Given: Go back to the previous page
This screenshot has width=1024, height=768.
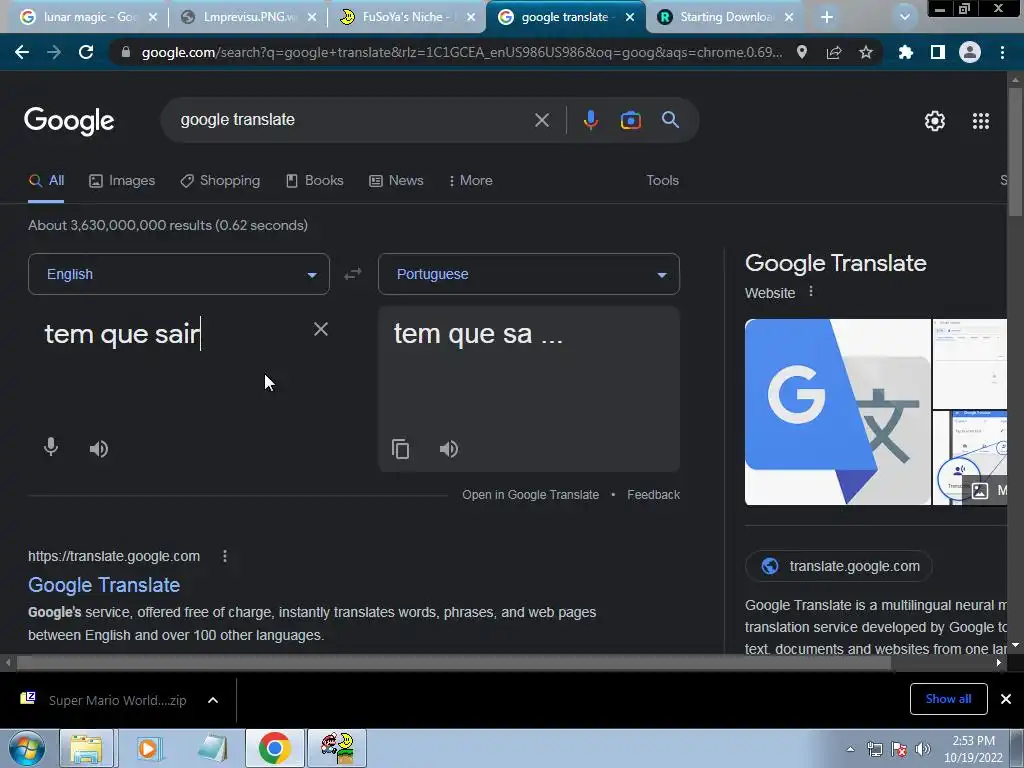Looking at the screenshot, I should [22, 52].
